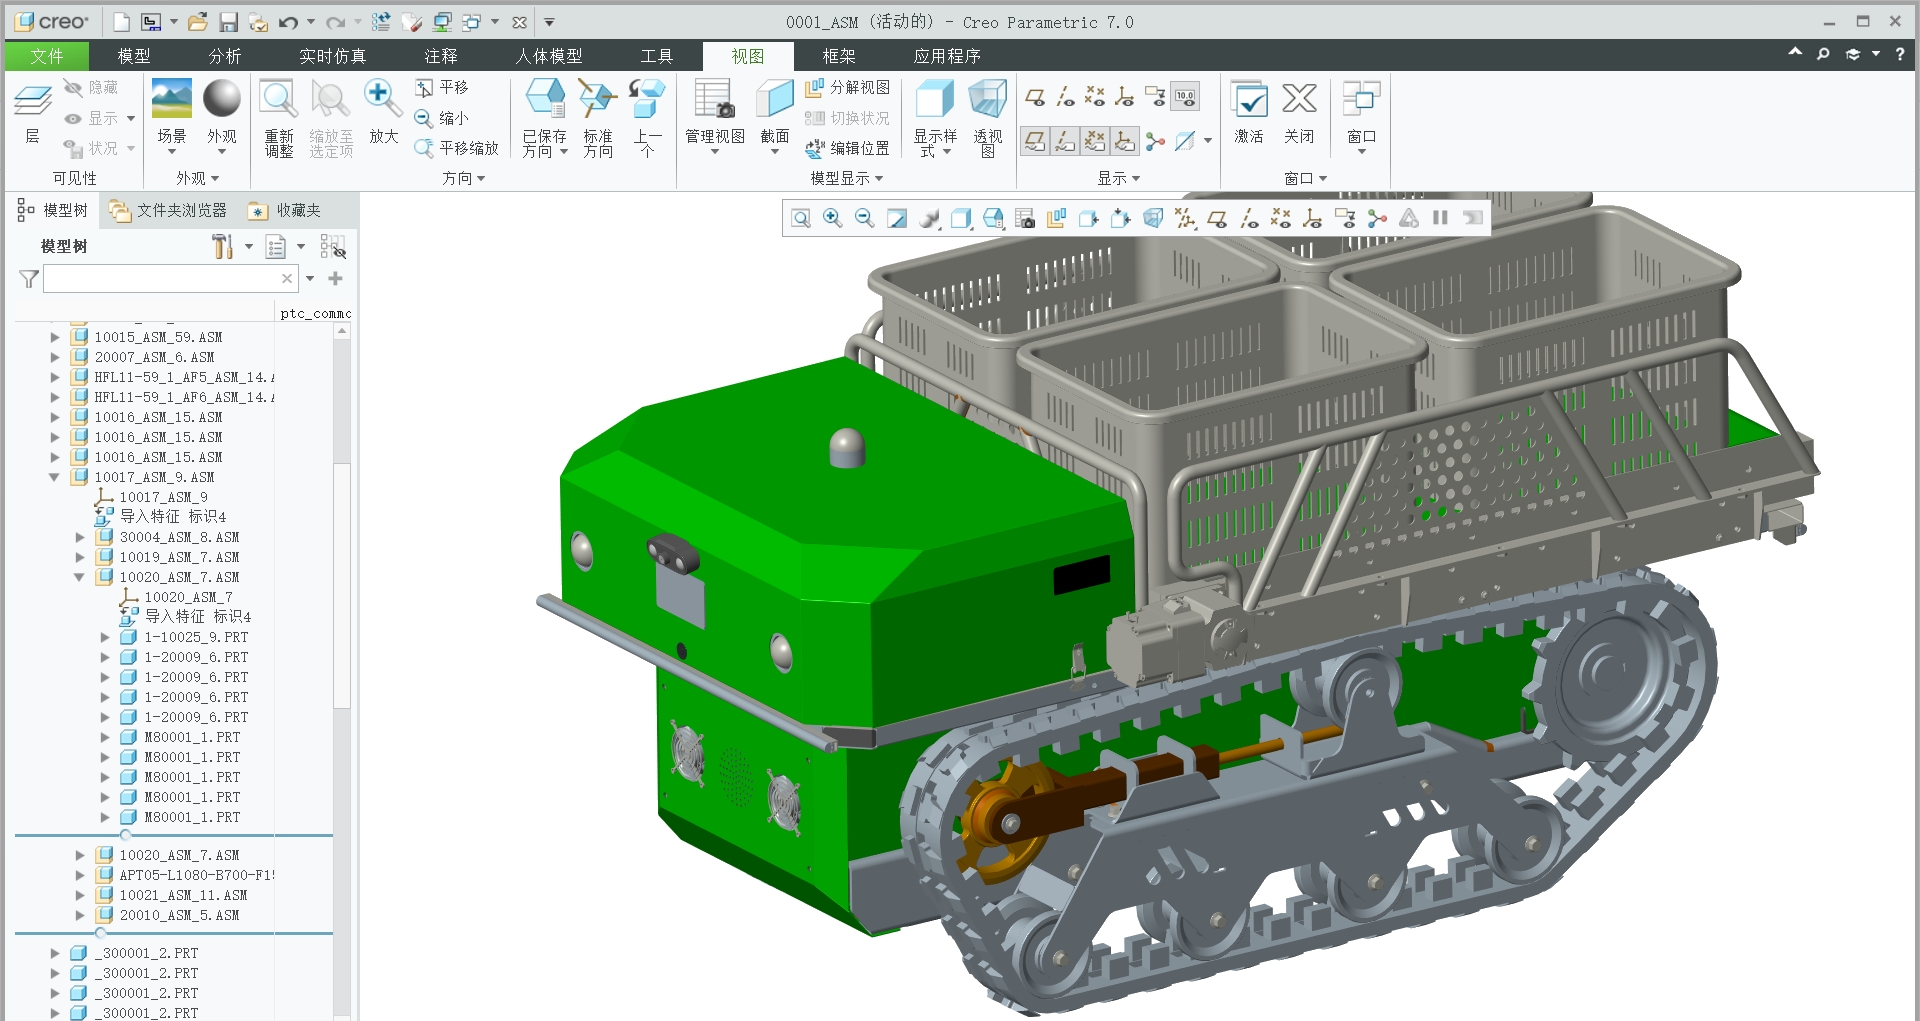
Task: Open the 显示 group dropdown
Action: 1118,178
